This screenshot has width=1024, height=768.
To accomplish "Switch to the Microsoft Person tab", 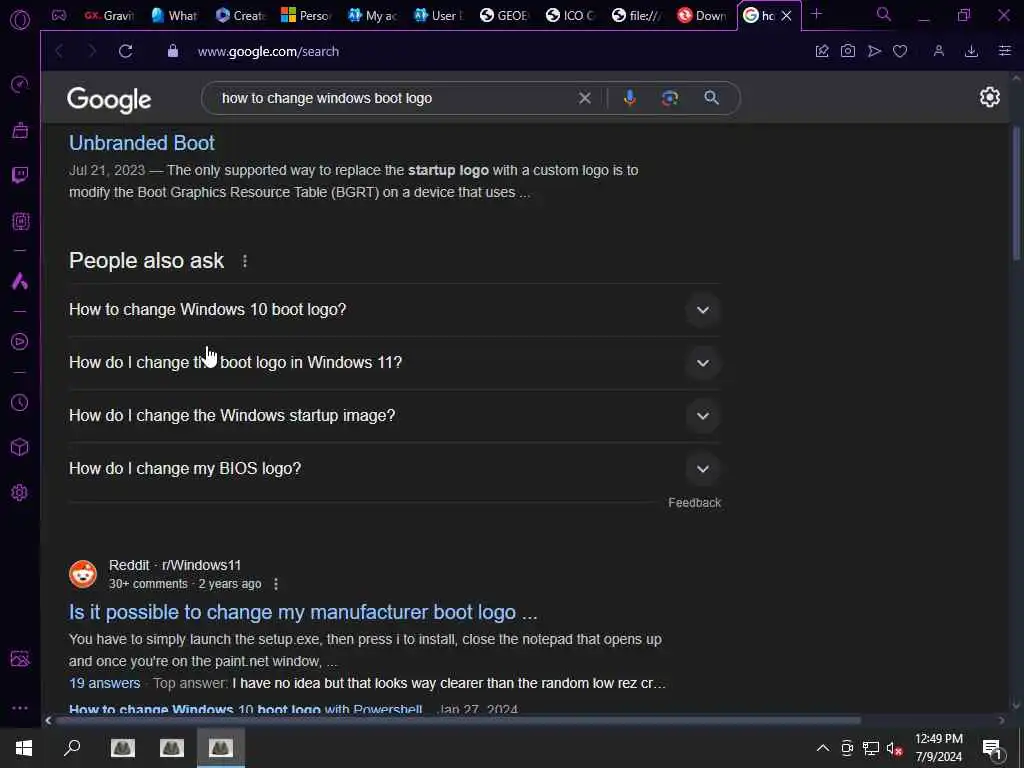I will pyautogui.click(x=306, y=16).
